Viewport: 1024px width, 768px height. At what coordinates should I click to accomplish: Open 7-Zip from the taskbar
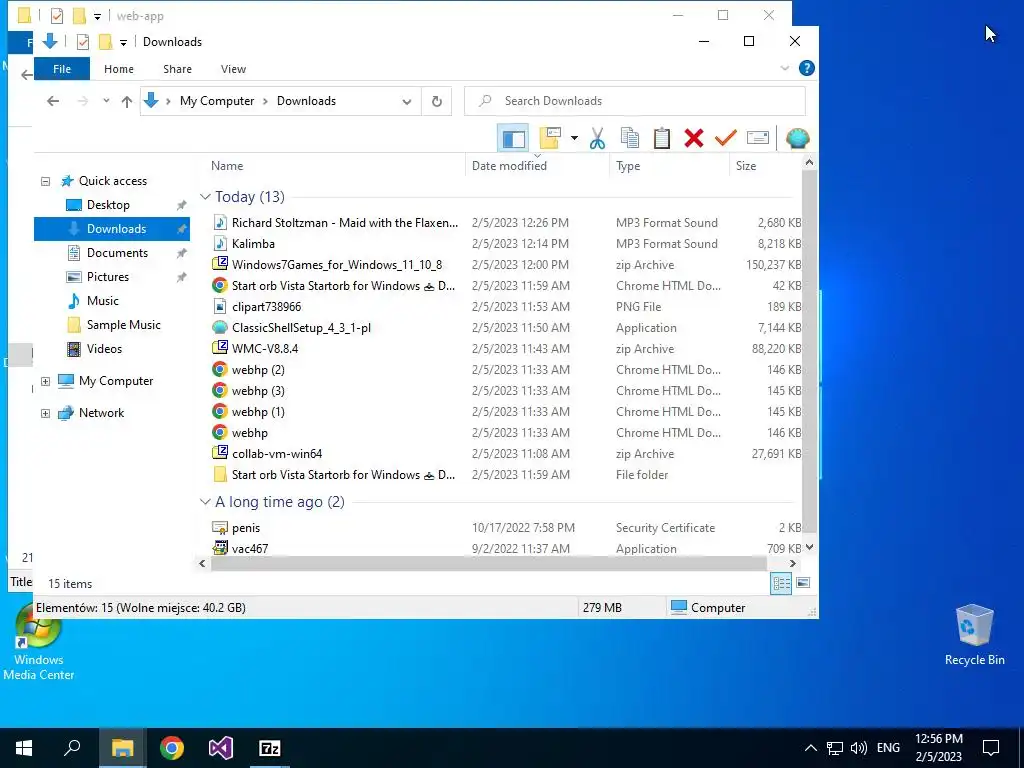tap(270, 748)
